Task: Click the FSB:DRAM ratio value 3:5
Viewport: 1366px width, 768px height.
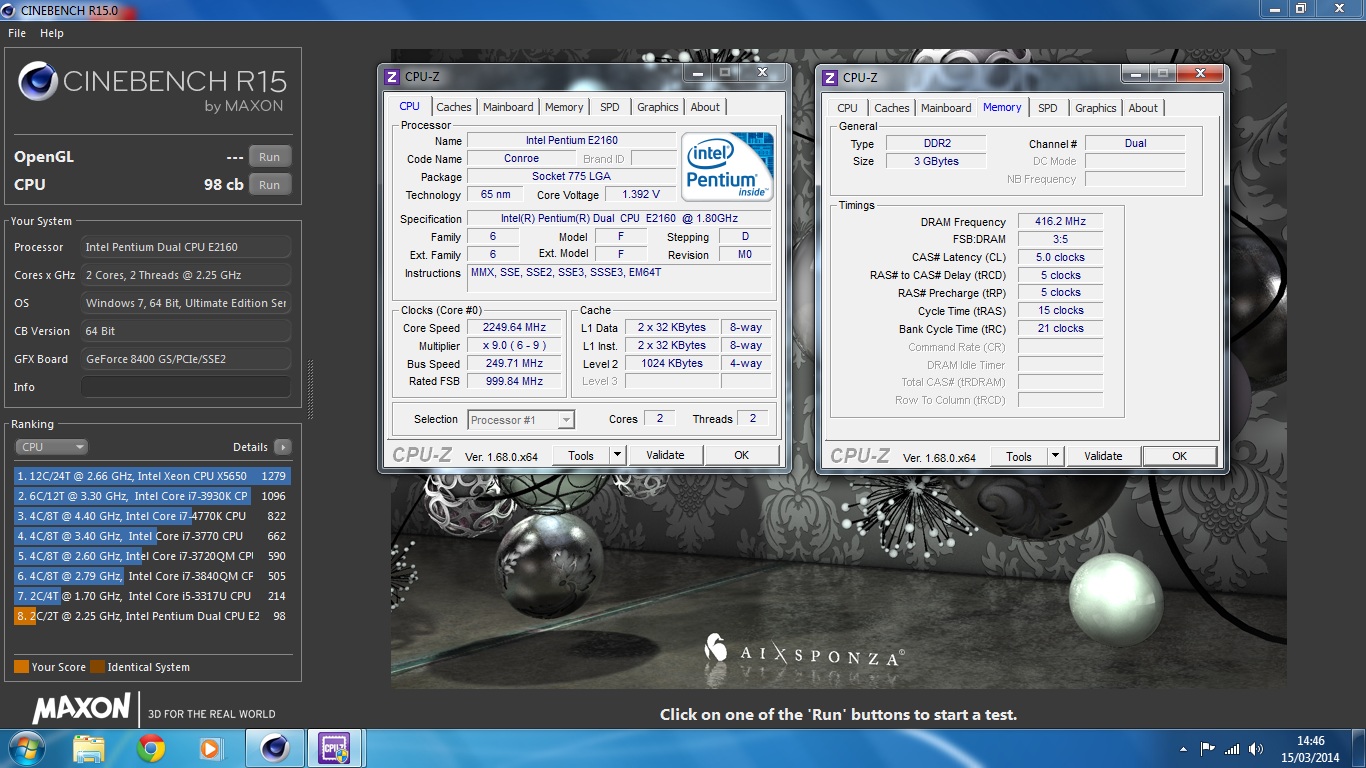Action: [x=1060, y=239]
